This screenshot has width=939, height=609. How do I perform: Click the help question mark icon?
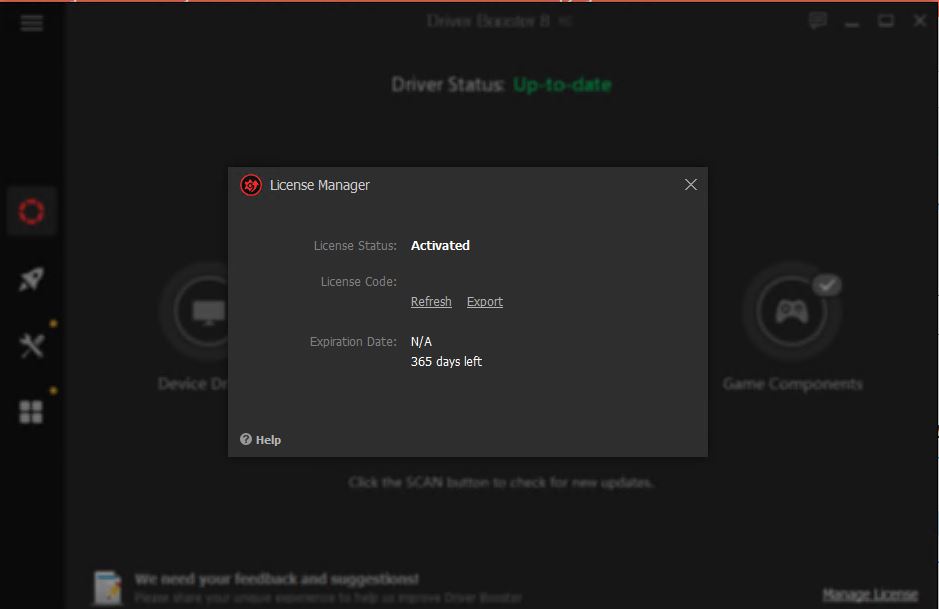tap(246, 439)
